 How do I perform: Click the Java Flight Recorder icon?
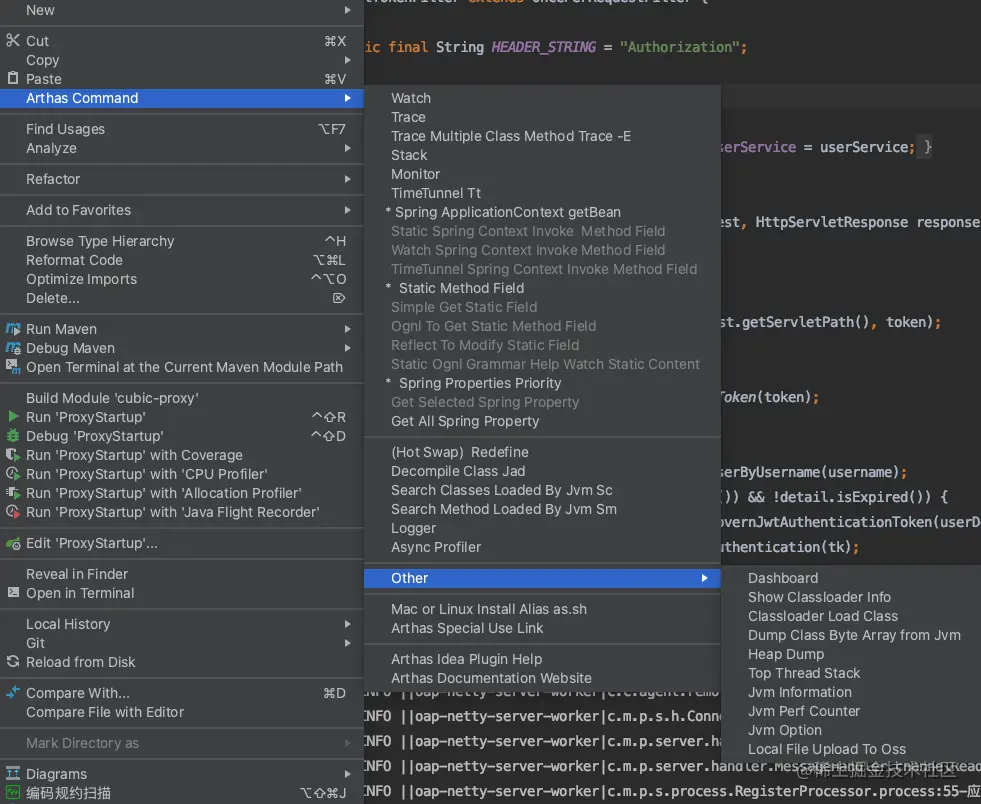[13, 512]
